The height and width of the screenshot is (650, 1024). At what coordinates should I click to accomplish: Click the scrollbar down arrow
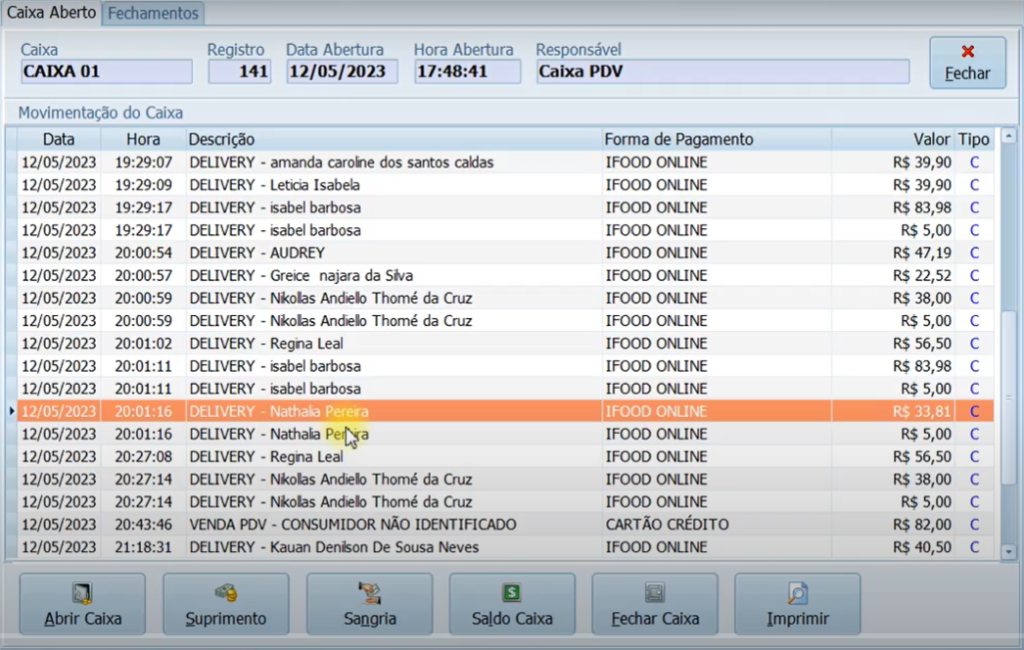click(1008, 551)
